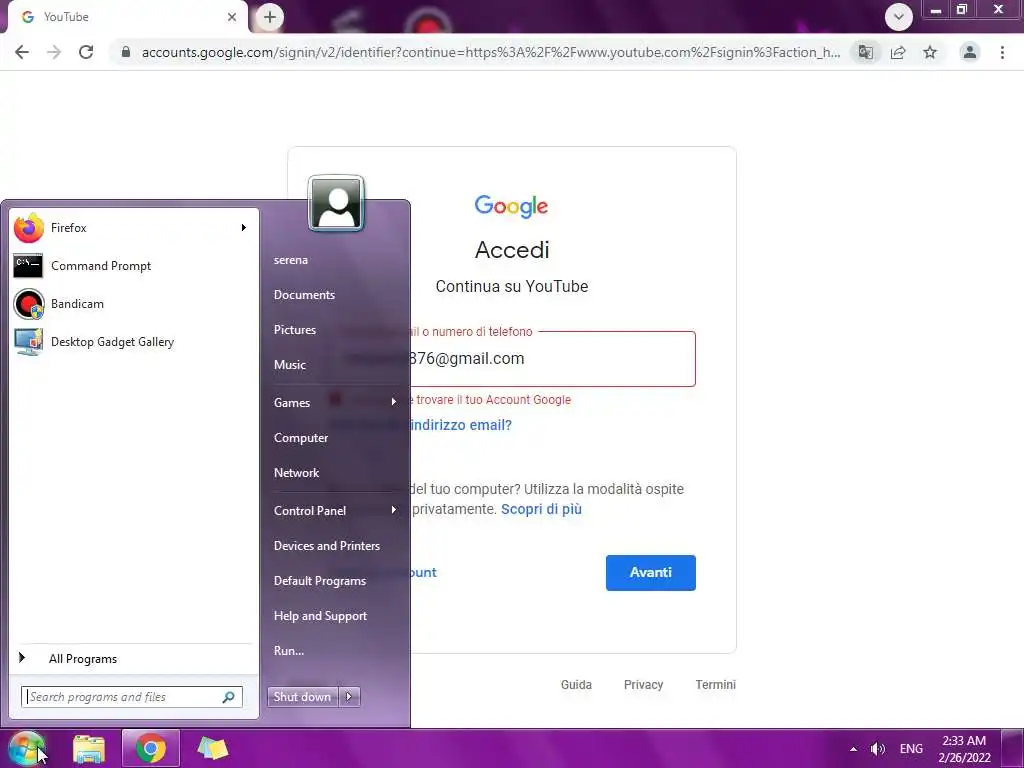Screen dimensions: 1024x768
Task: Open the serena user folder
Action: (x=291, y=260)
